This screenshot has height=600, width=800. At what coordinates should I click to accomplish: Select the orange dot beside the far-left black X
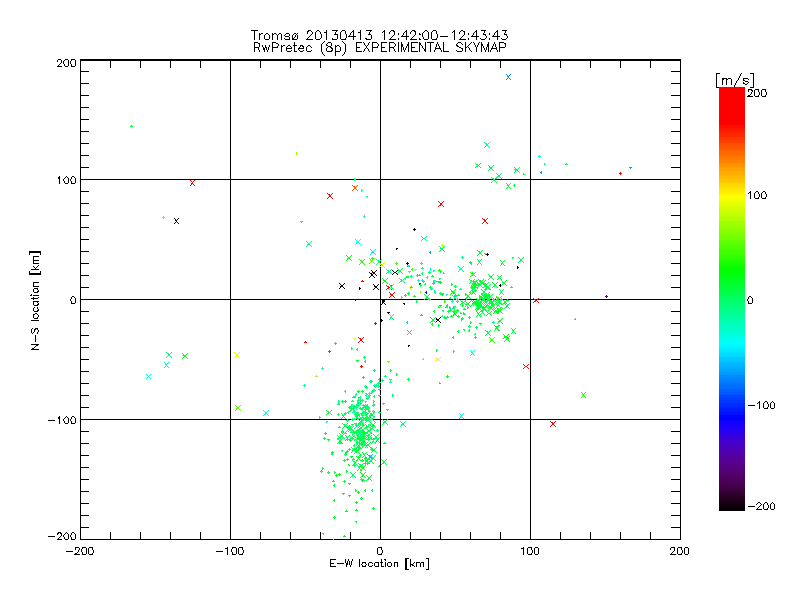(x=163, y=218)
